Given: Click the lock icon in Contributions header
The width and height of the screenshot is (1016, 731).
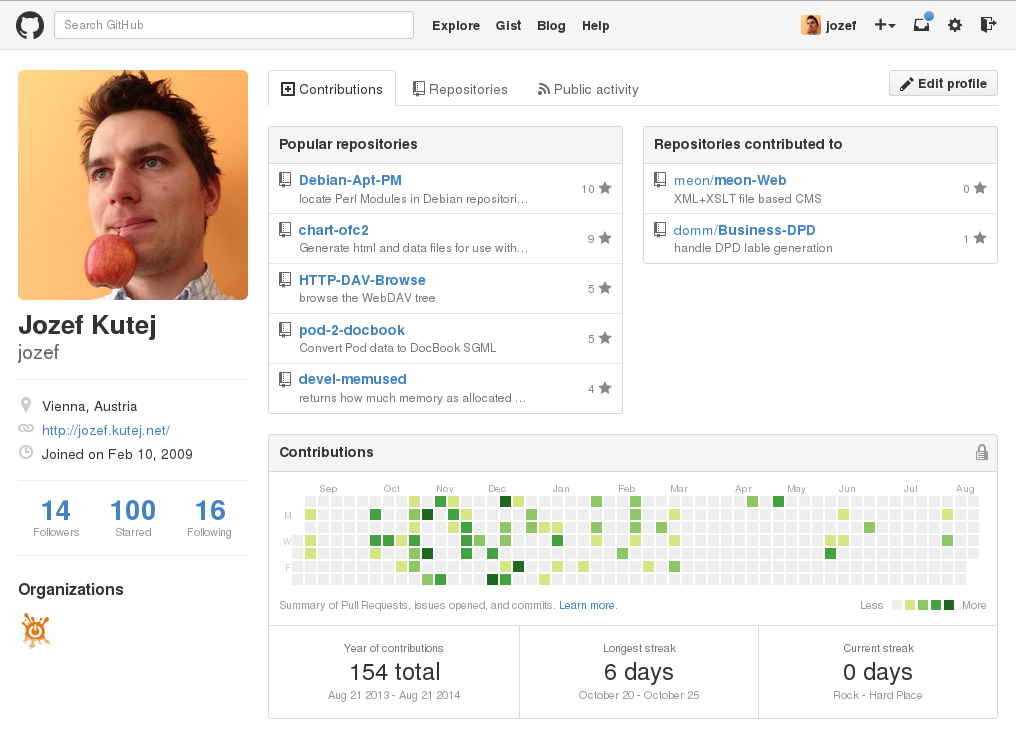Looking at the screenshot, I should coord(982,452).
